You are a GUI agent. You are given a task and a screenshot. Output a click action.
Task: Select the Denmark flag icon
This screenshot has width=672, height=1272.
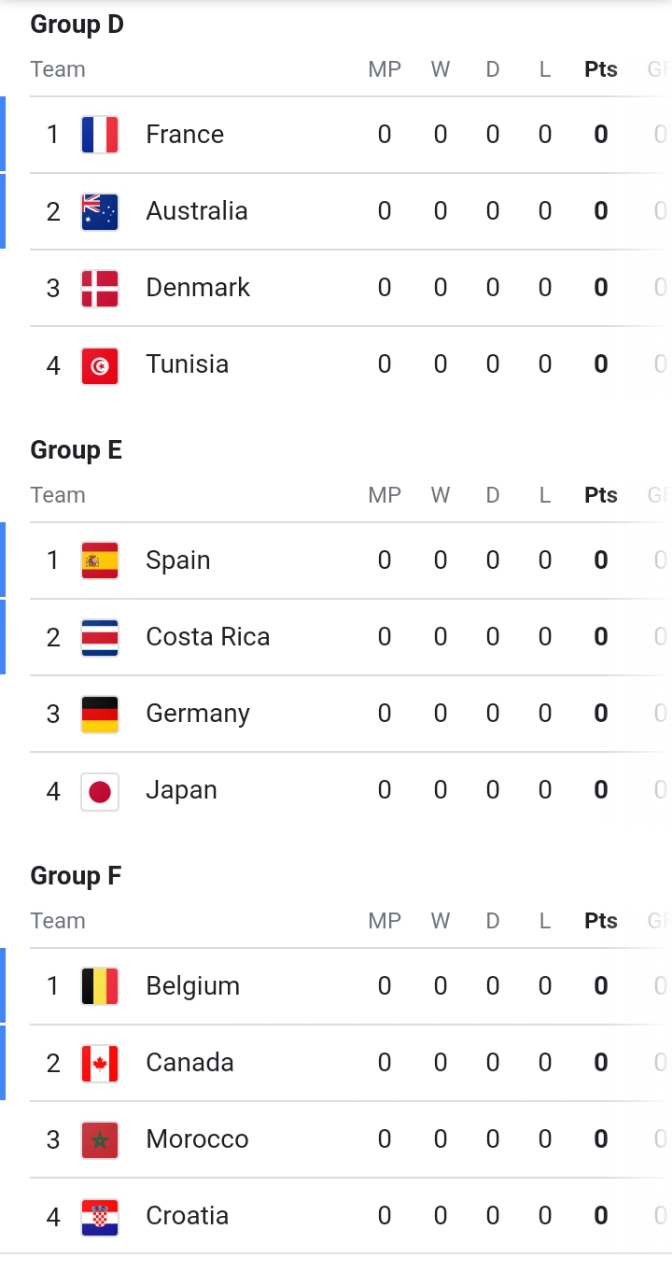[100, 288]
